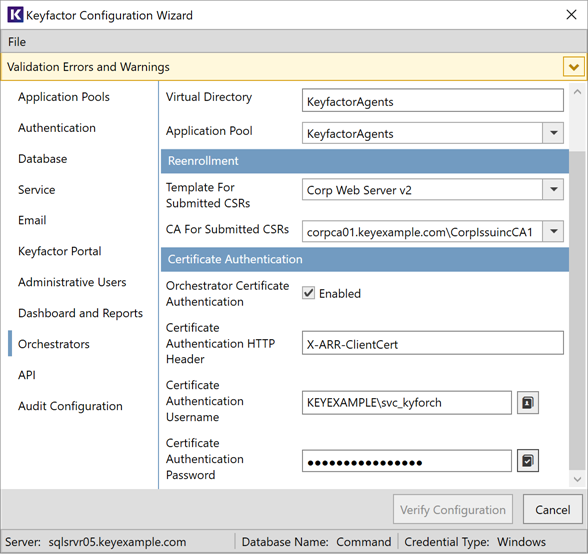Switch to the Authentication section
The width and height of the screenshot is (588, 554).
point(57,128)
